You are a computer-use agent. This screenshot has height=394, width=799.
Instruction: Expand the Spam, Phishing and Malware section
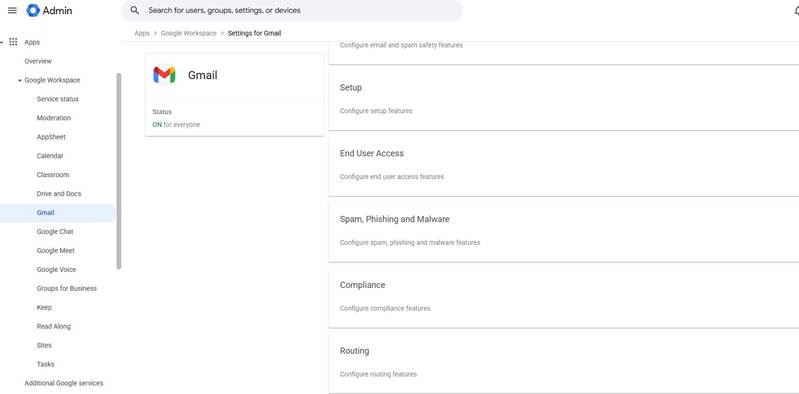pyautogui.click(x=564, y=230)
